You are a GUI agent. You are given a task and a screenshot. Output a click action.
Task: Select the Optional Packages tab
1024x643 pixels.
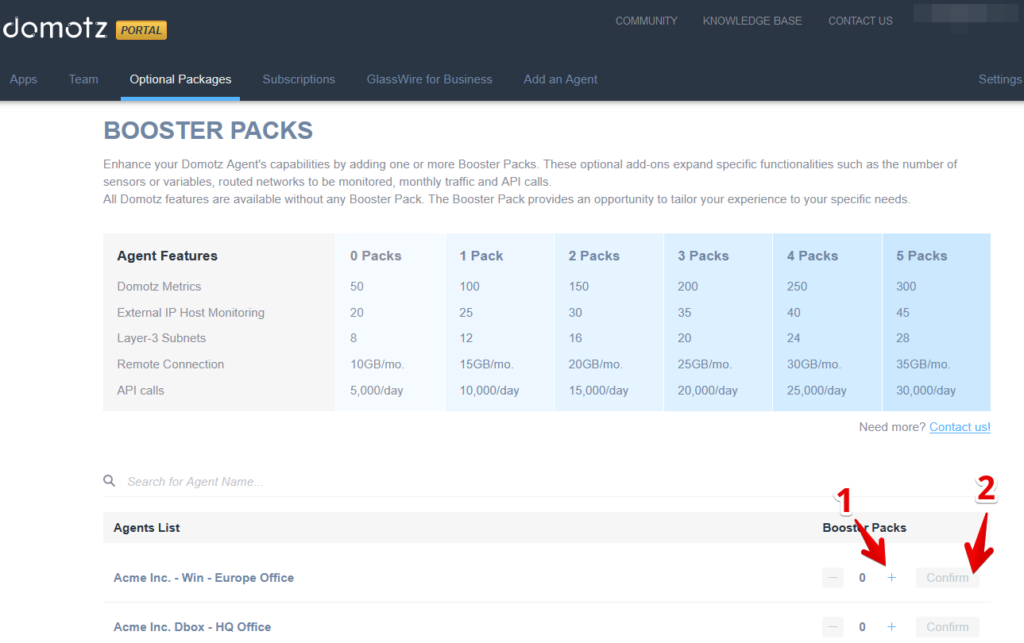180,80
